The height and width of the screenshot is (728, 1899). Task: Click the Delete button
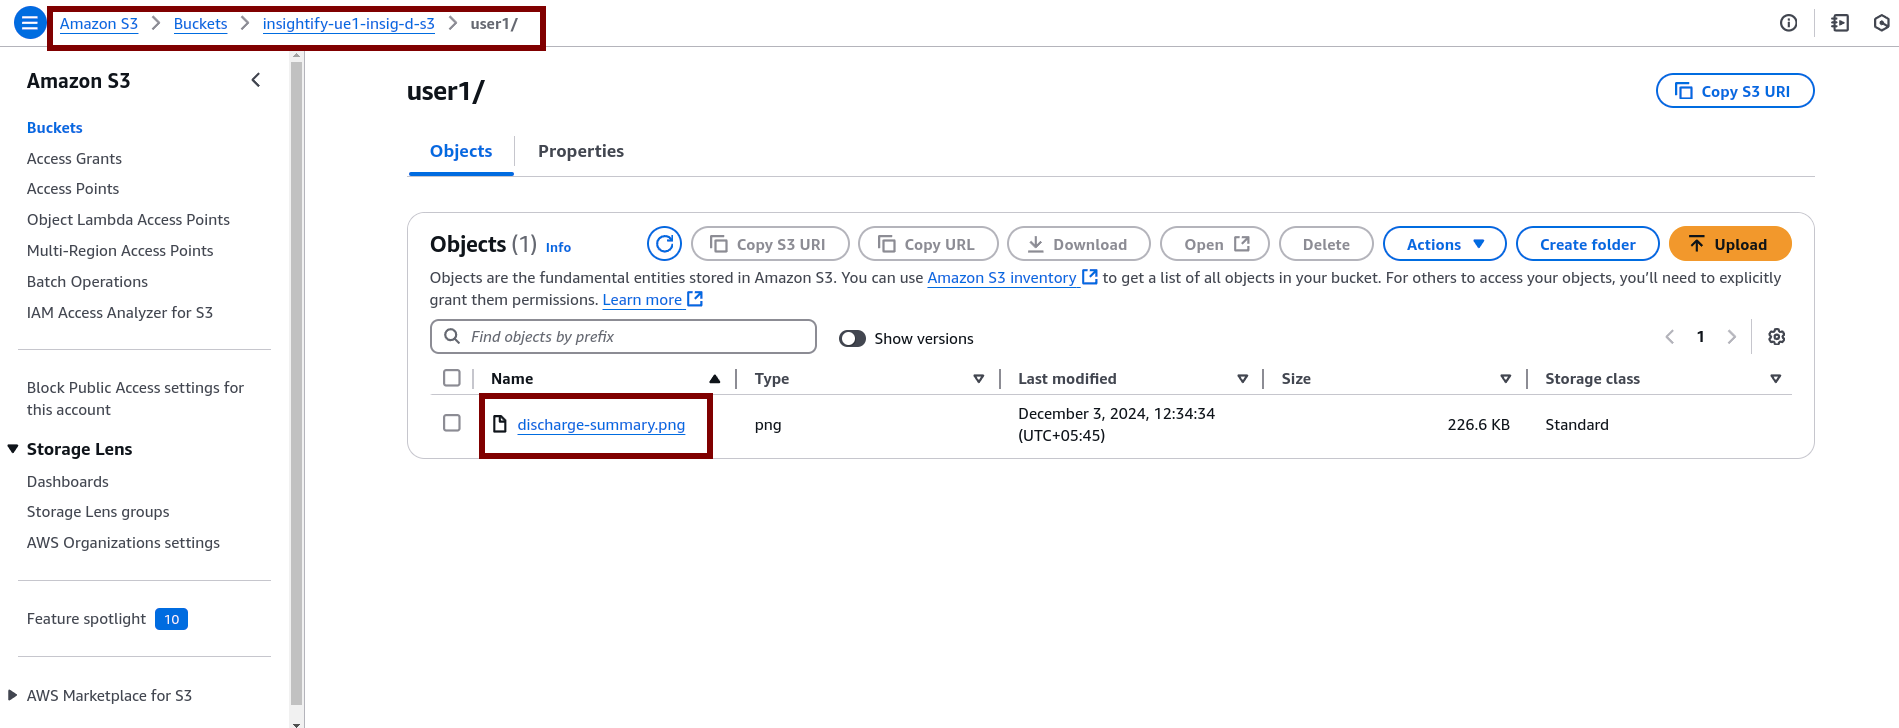[1326, 244]
